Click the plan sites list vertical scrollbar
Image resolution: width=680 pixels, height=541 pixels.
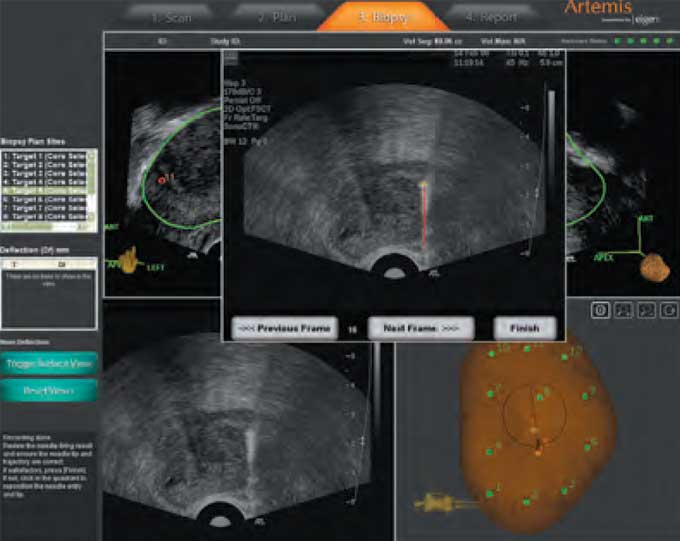pos(92,187)
